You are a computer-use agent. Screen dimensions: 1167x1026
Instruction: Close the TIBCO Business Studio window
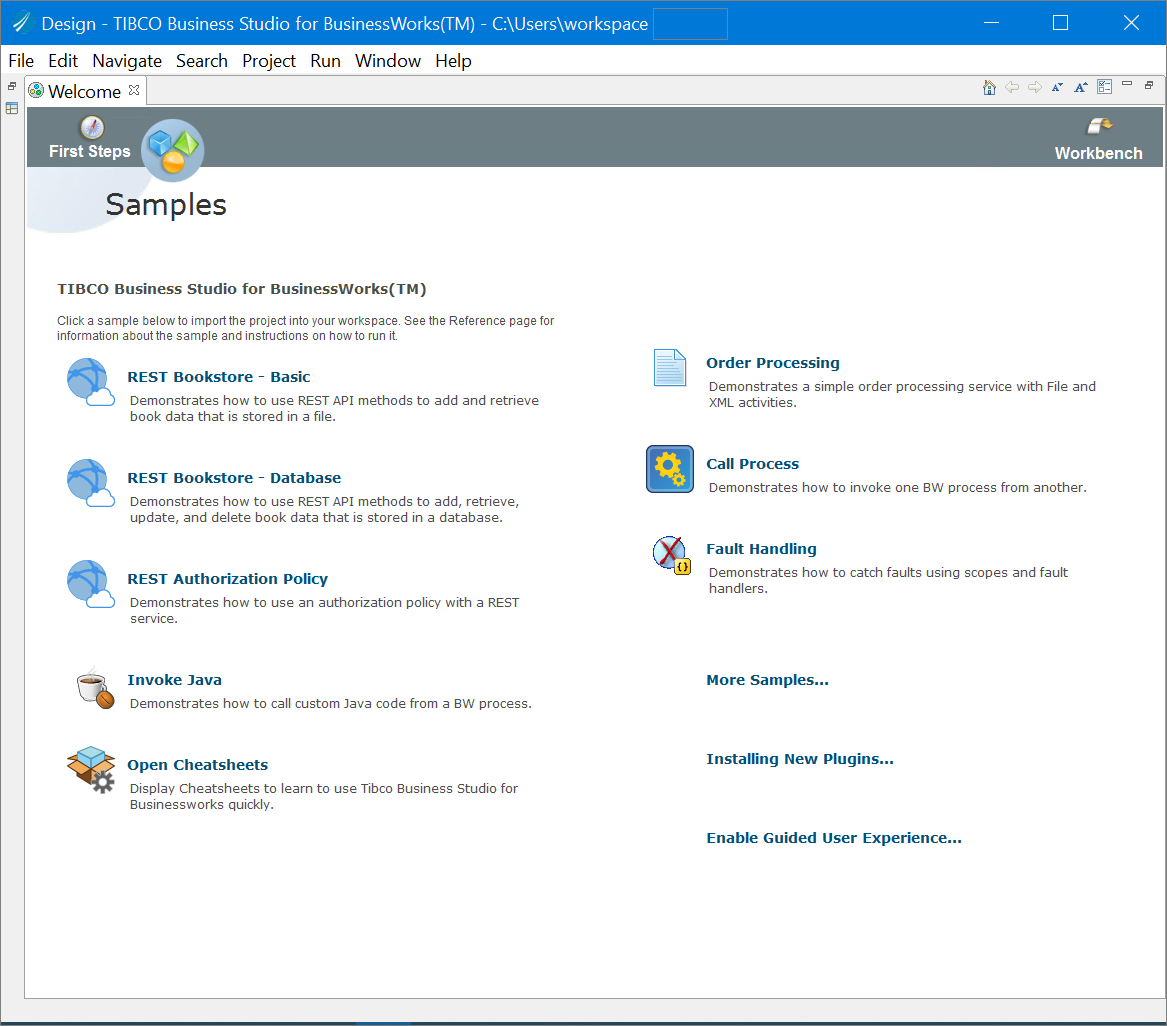pyautogui.click(x=1131, y=23)
